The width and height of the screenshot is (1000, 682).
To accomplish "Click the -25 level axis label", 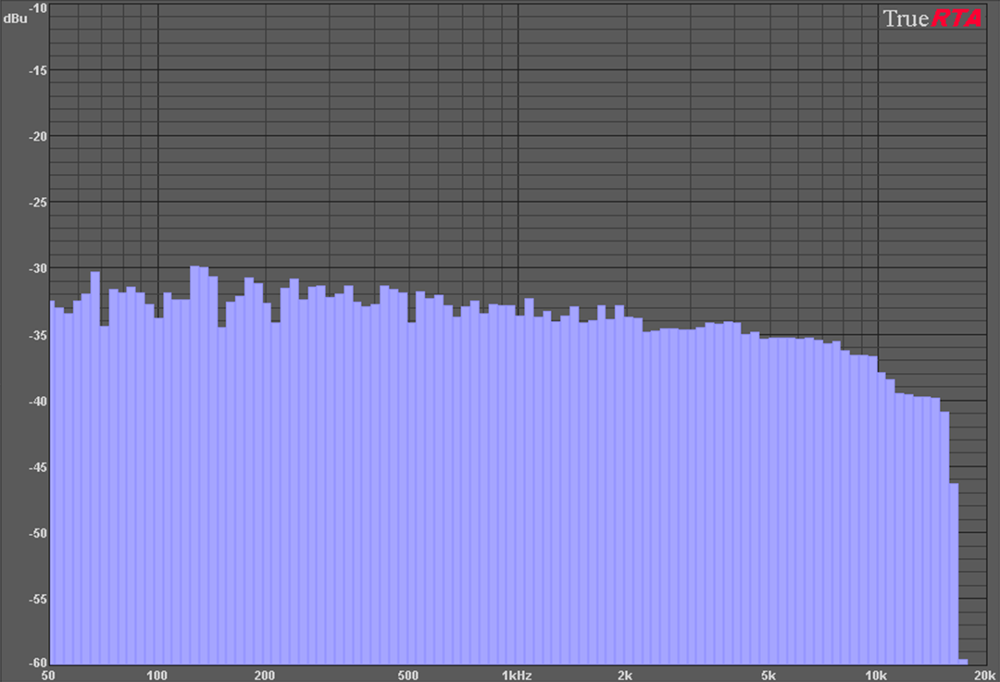I will (x=38, y=203).
